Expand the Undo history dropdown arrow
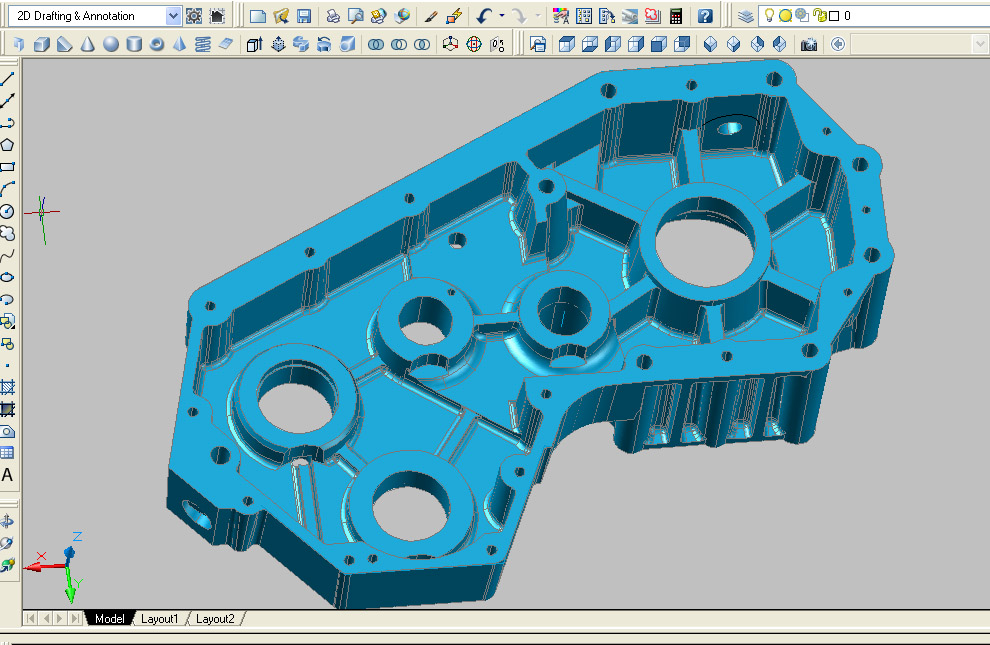This screenshot has width=990, height=645. click(x=502, y=16)
